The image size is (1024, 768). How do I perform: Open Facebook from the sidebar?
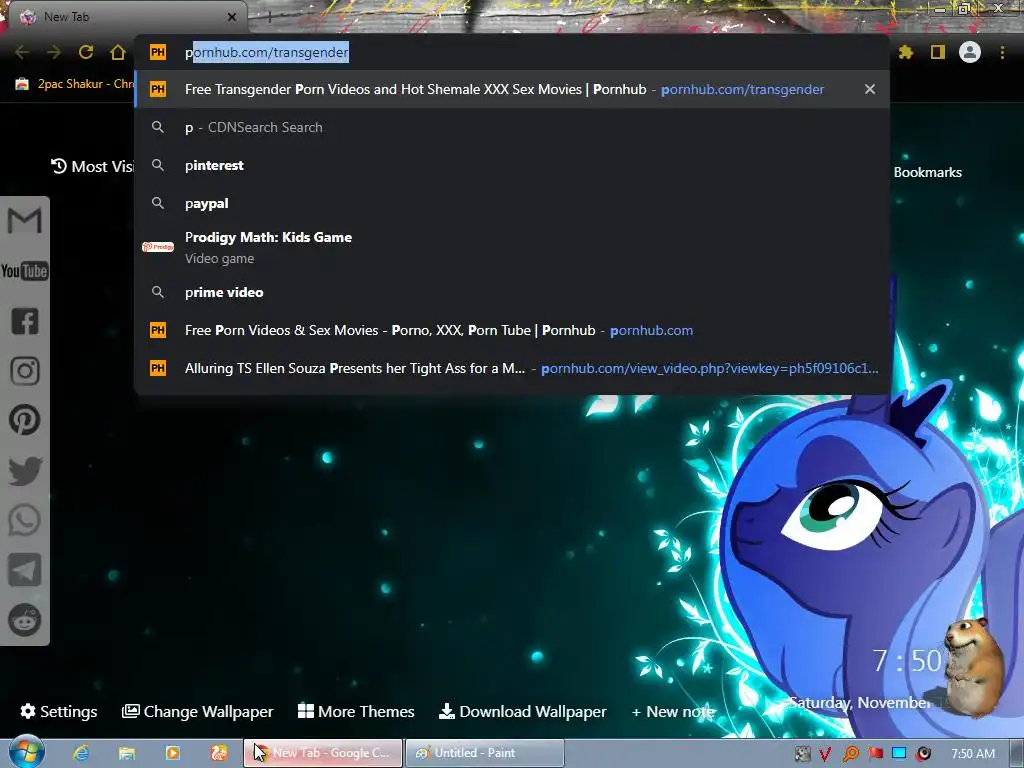pos(25,321)
